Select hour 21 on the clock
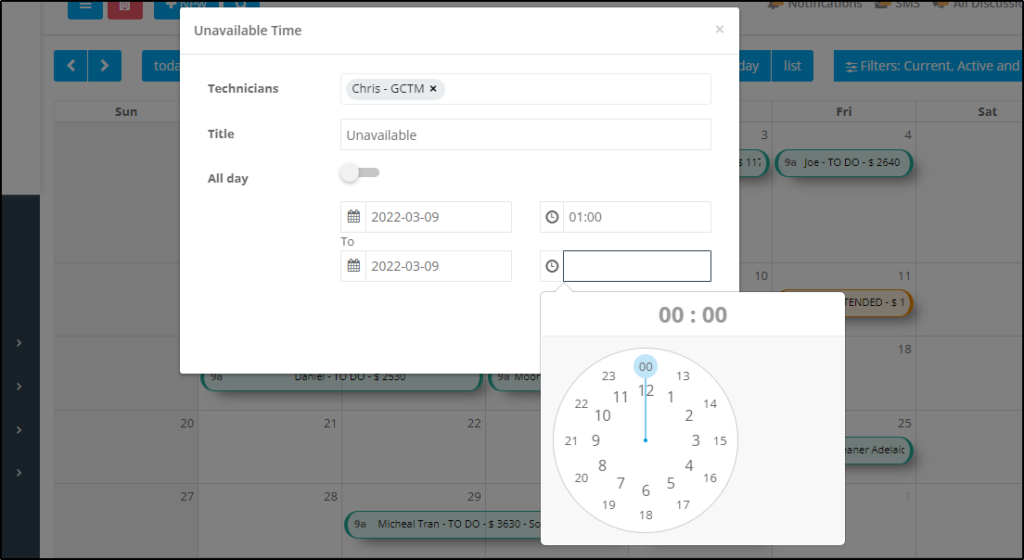Screen dimensions: 1024x560 pos(571,441)
